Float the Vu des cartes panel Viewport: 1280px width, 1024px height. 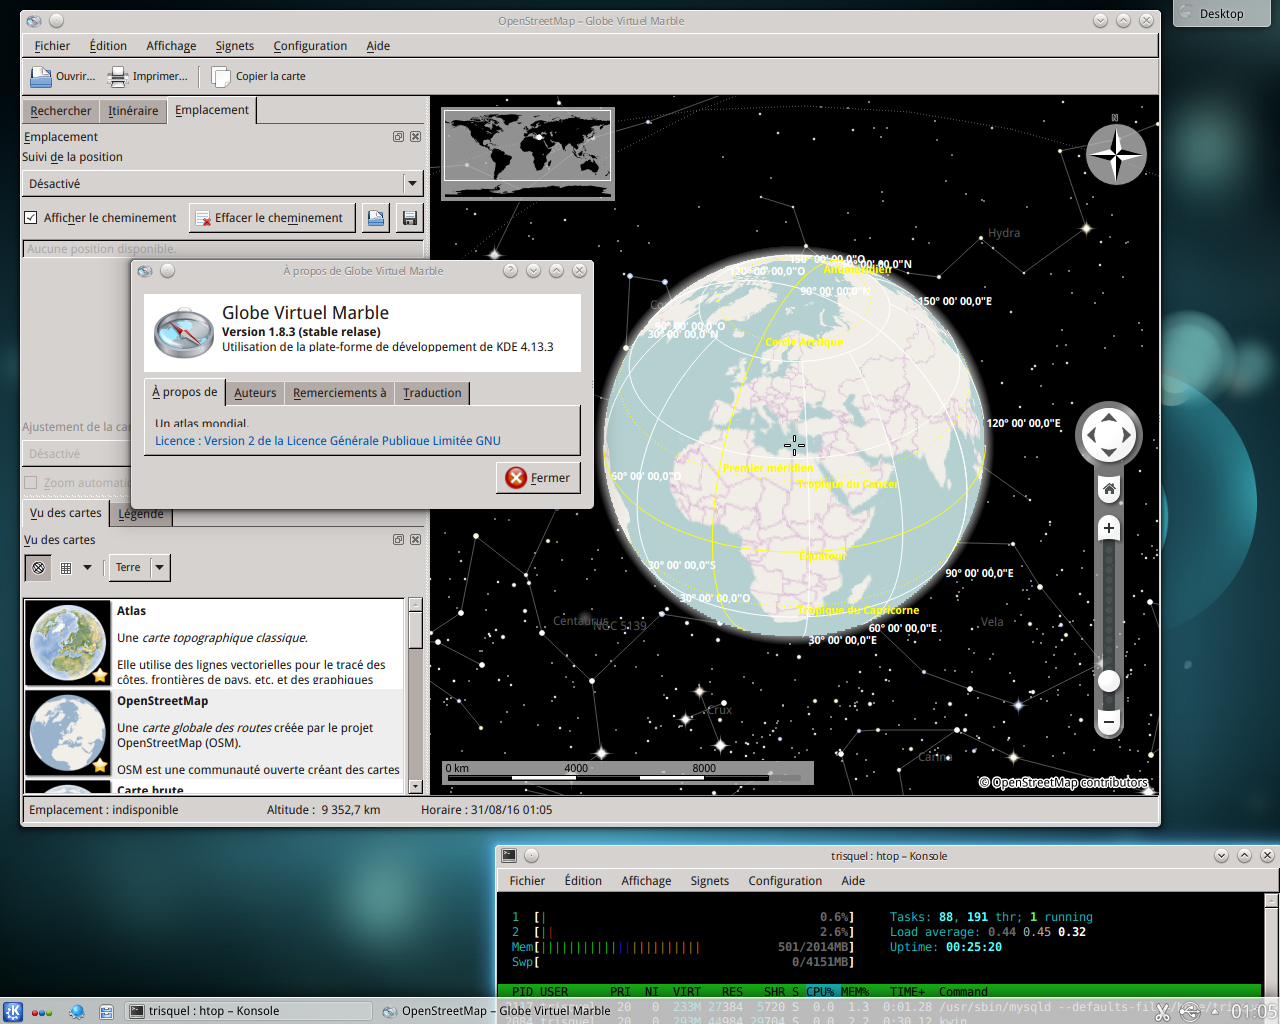(399, 540)
